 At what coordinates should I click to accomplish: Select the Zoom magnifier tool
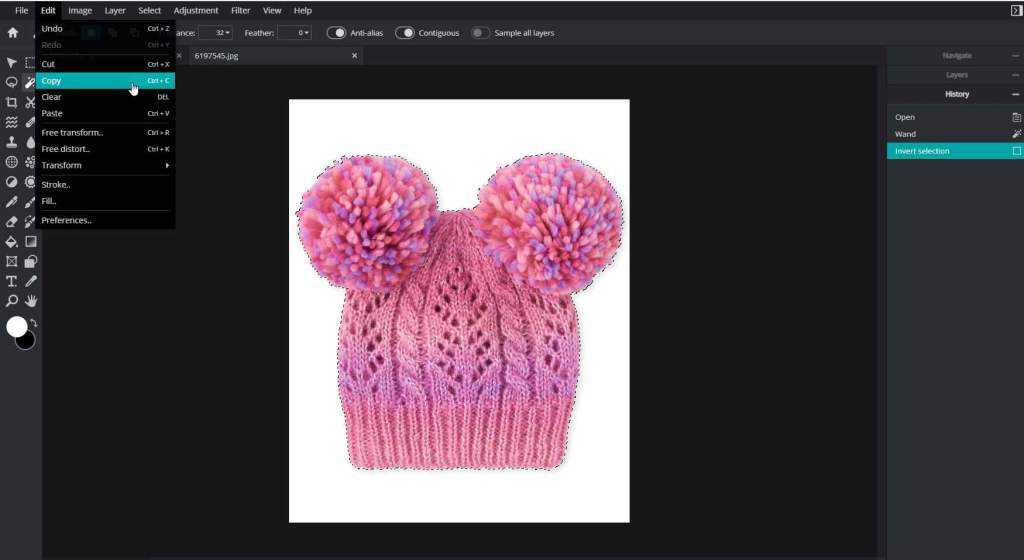pyautogui.click(x=11, y=301)
